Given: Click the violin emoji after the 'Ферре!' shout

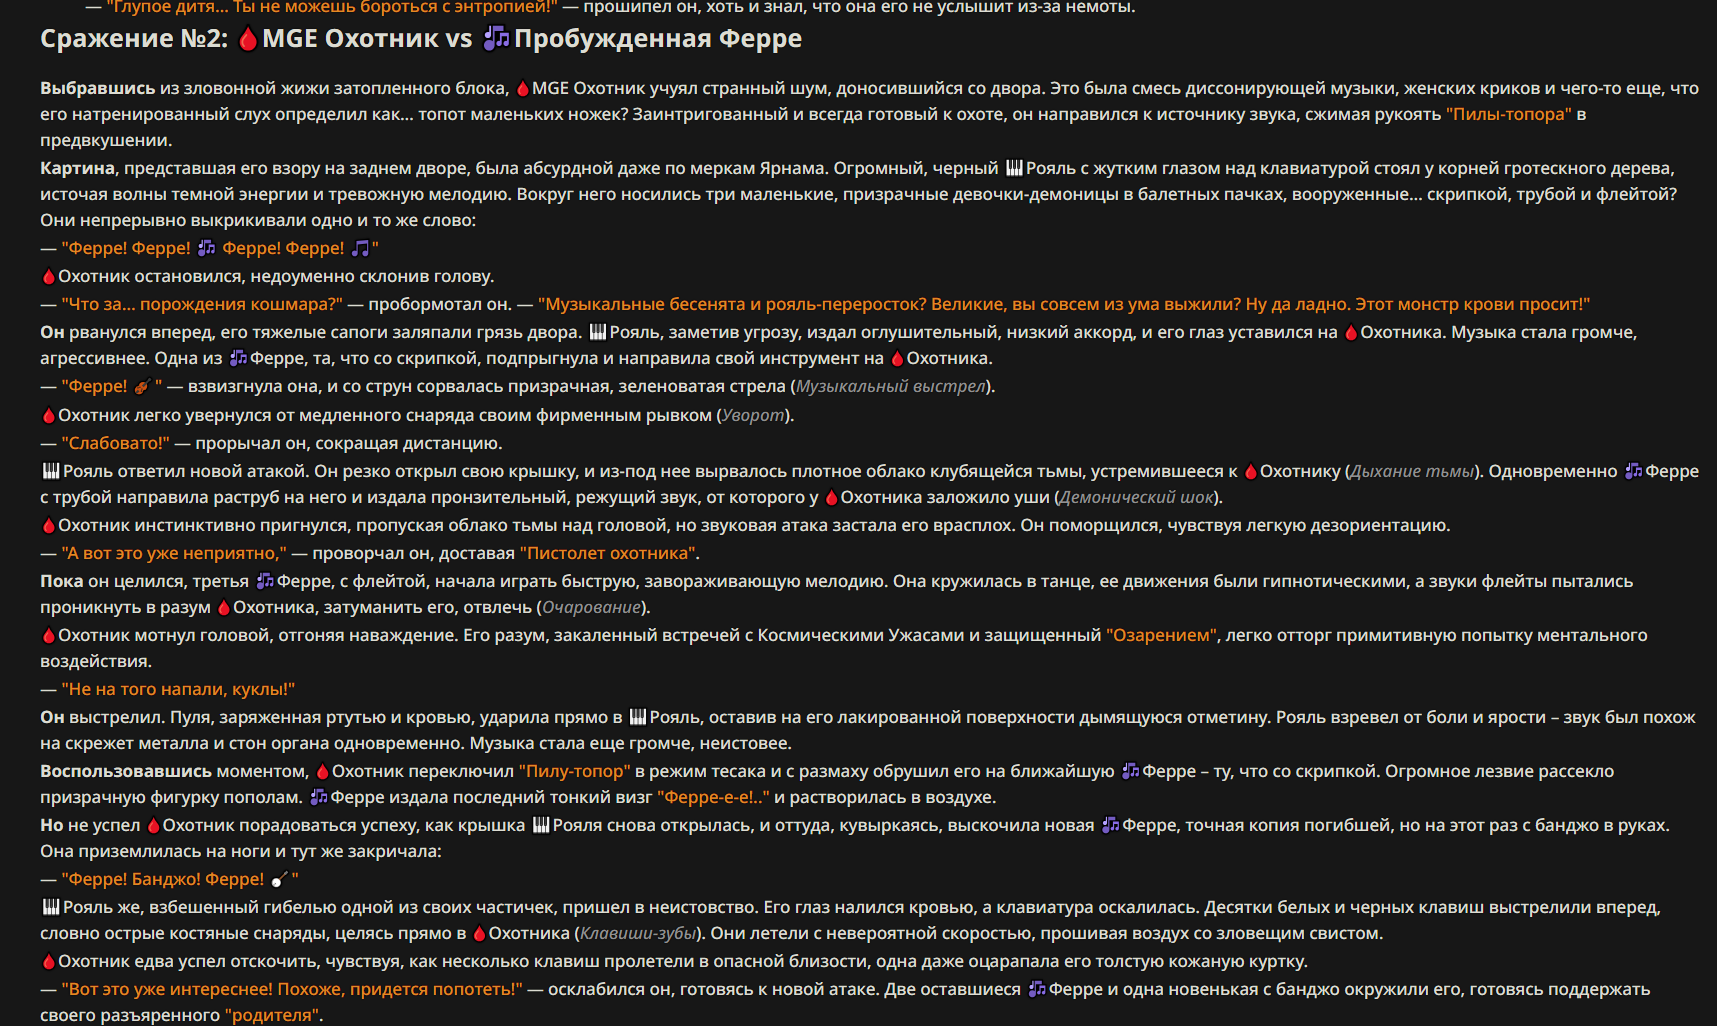Looking at the screenshot, I should 142,386.
